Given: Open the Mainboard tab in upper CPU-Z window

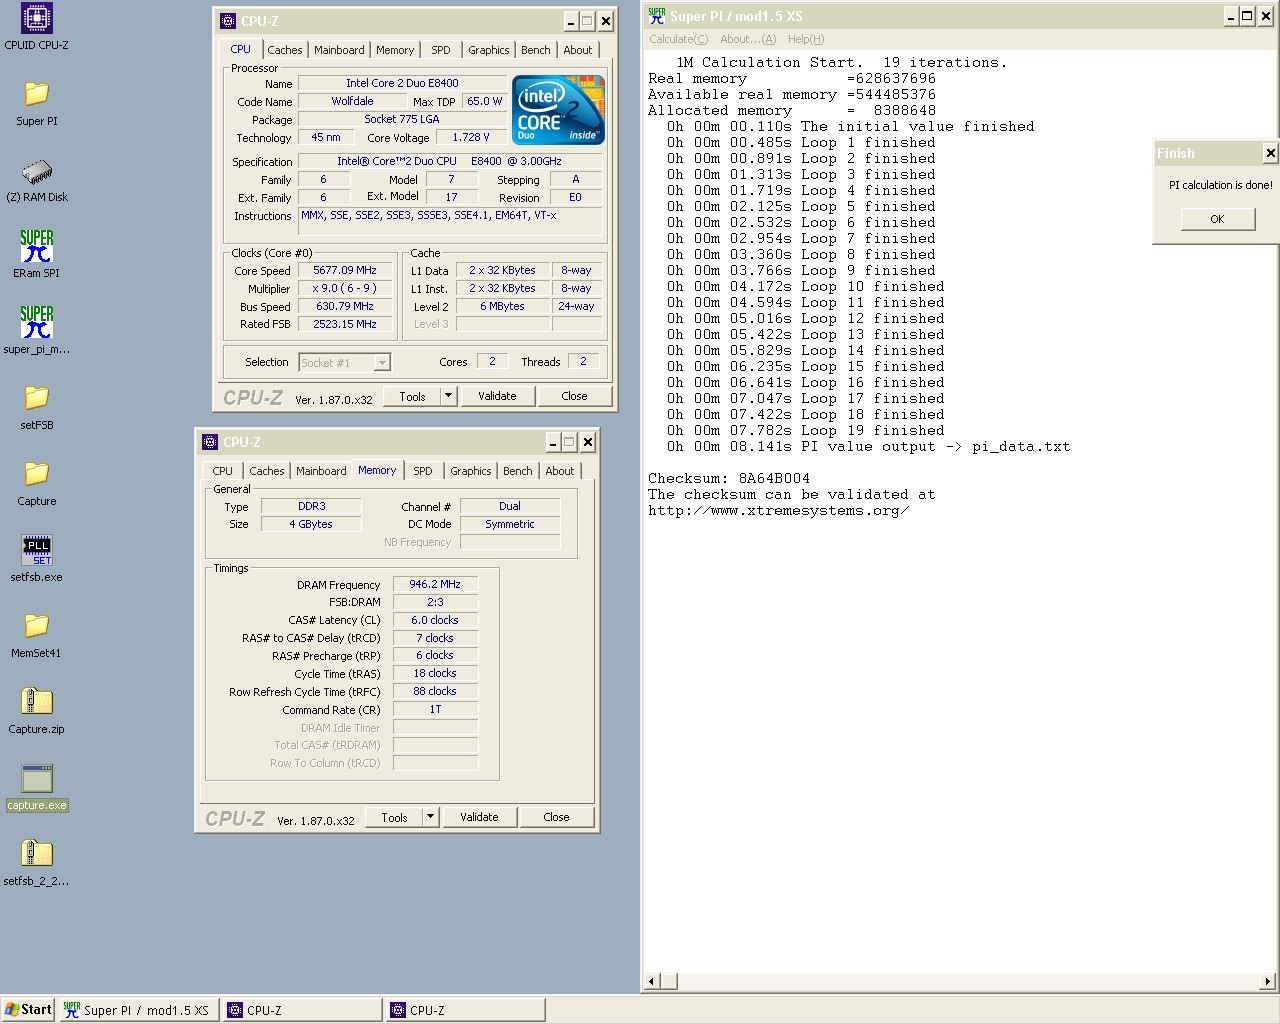Looking at the screenshot, I should 339,50.
